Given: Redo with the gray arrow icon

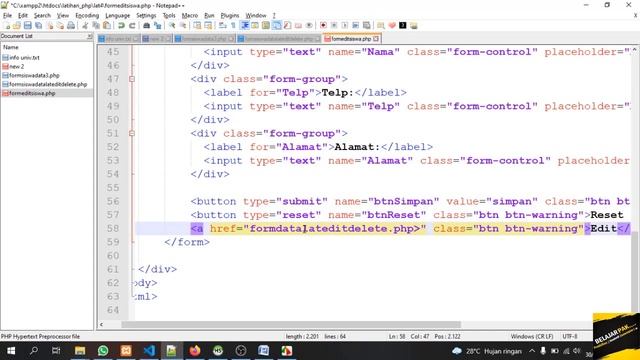Looking at the screenshot, I should pos(132,25).
